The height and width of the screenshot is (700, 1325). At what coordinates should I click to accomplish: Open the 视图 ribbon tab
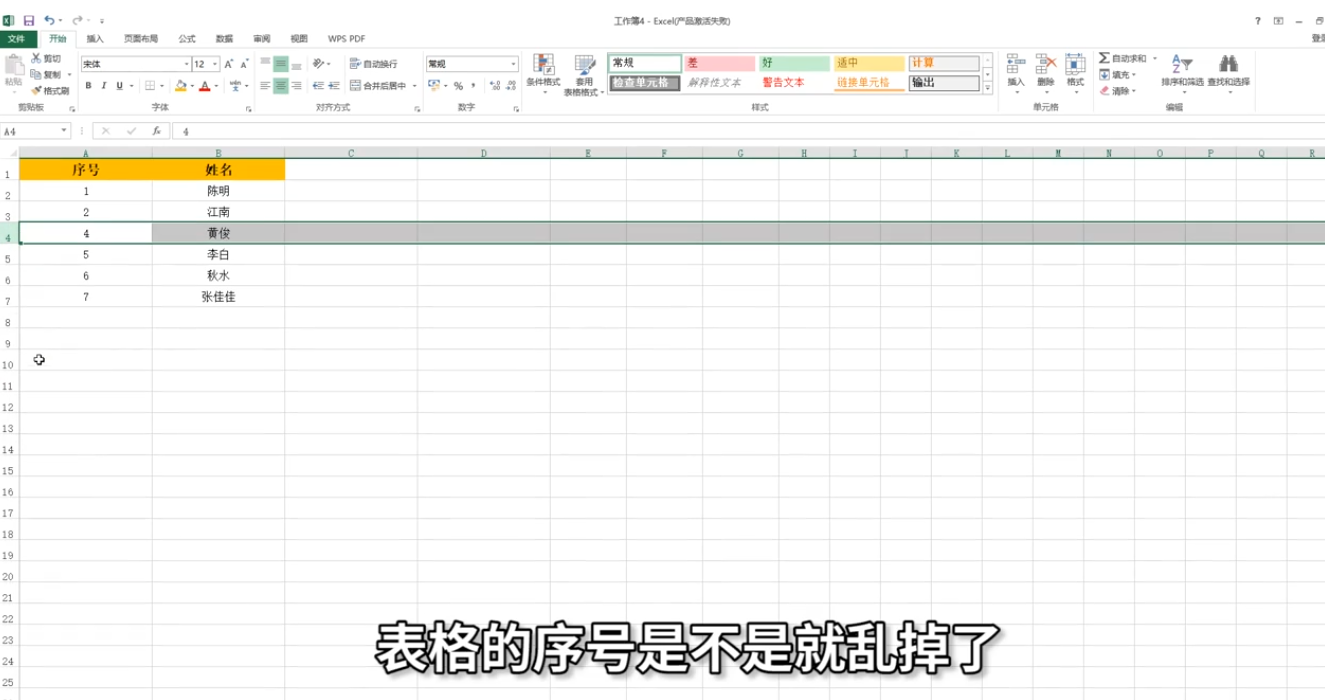[298, 38]
